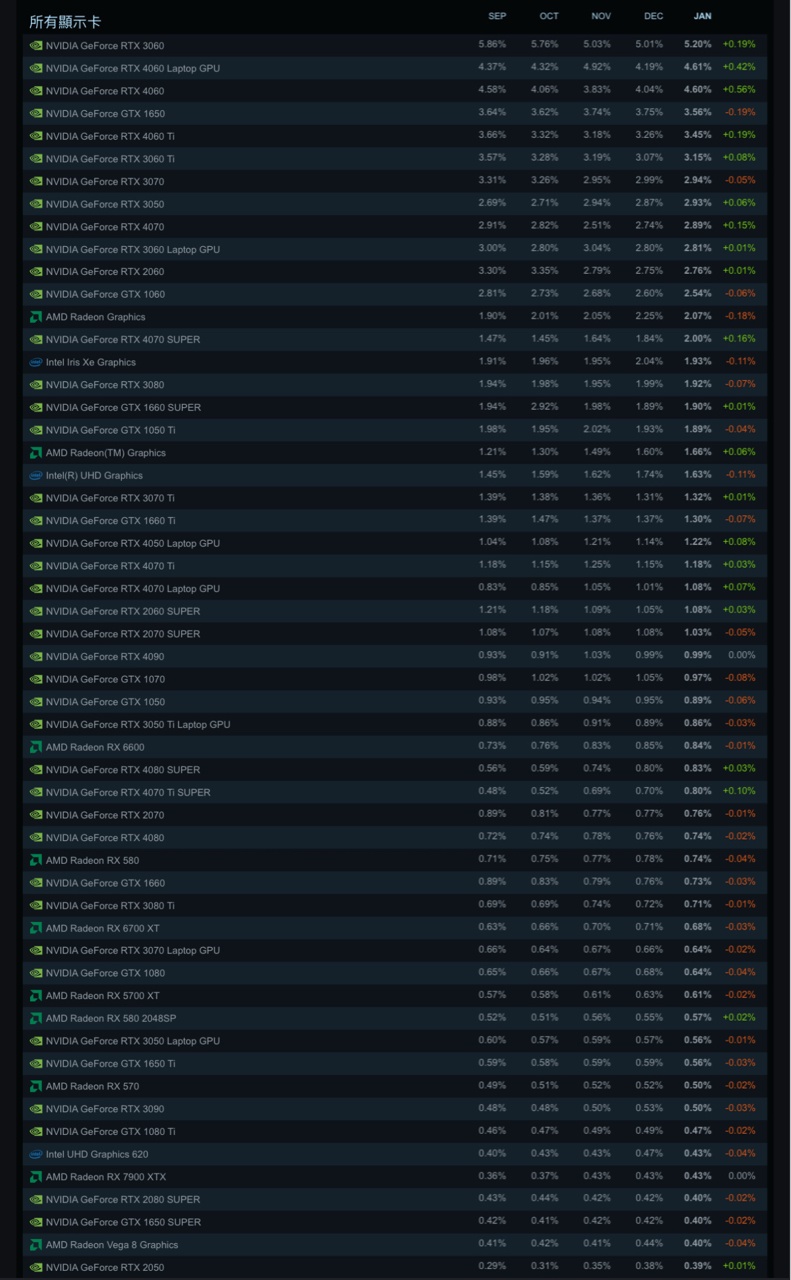
Task: Click the 所有顯示卡 section heading
Action: [x=65, y=21]
